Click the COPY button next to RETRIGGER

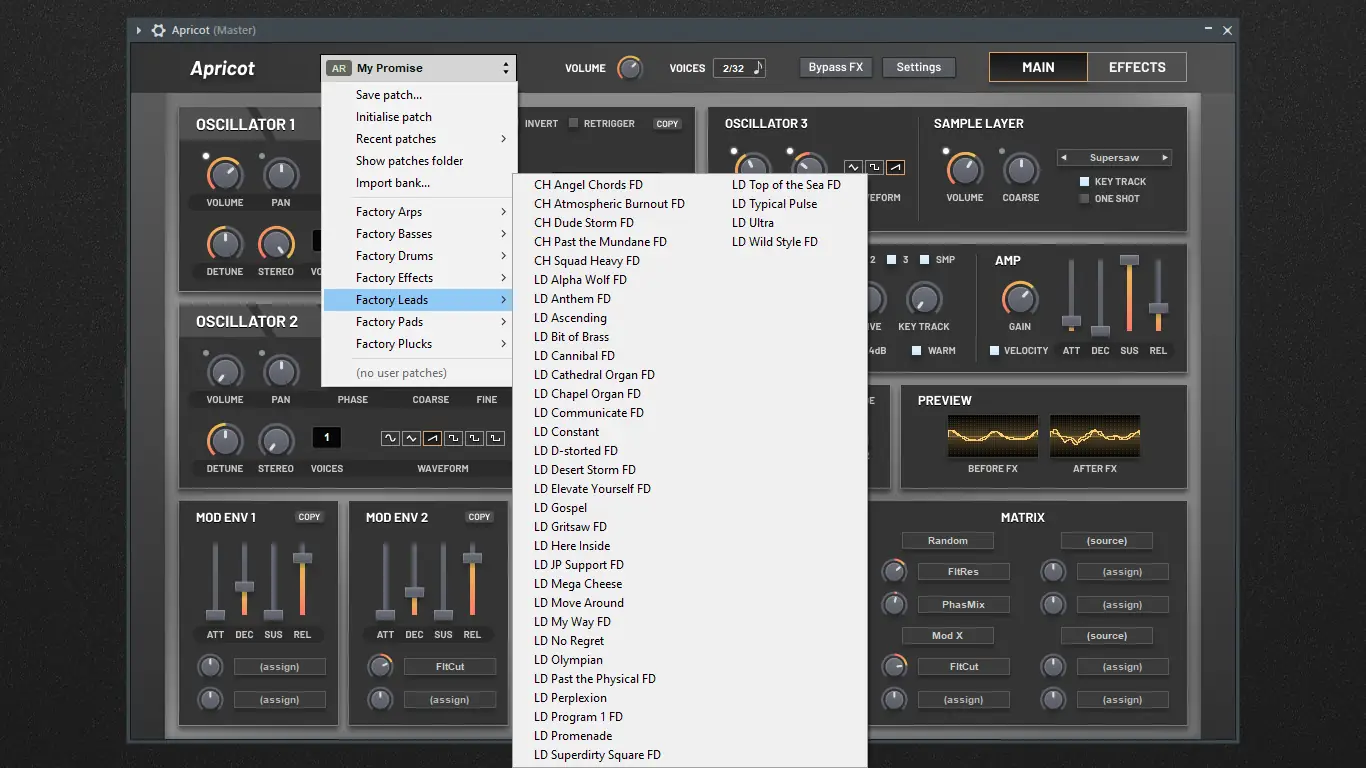coord(667,124)
